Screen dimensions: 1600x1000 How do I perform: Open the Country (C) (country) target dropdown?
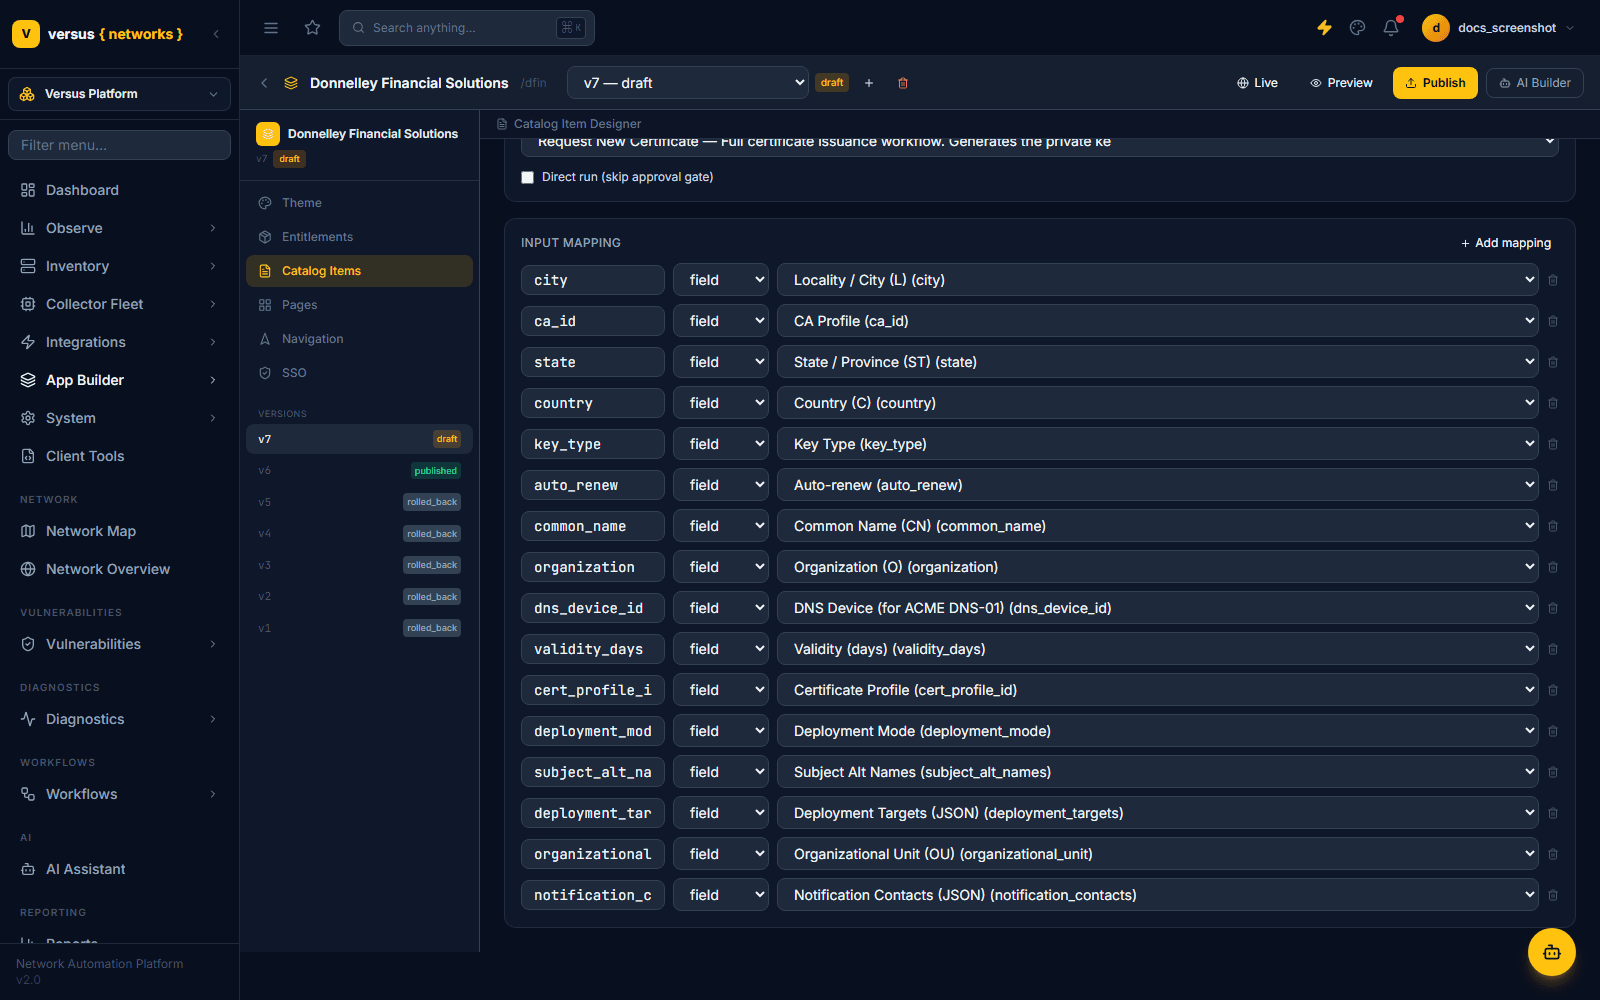coord(1158,403)
